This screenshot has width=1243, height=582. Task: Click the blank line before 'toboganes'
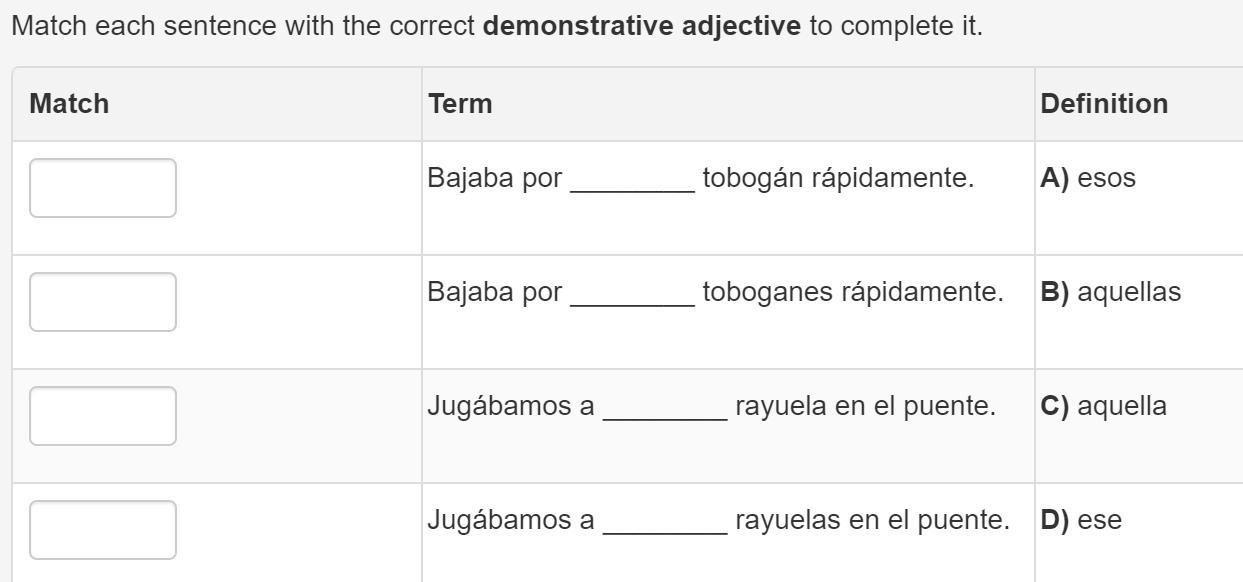pos(632,297)
